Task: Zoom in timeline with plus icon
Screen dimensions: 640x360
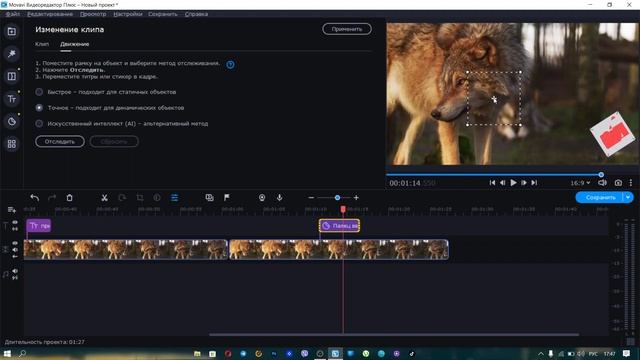Action: (x=356, y=198)
